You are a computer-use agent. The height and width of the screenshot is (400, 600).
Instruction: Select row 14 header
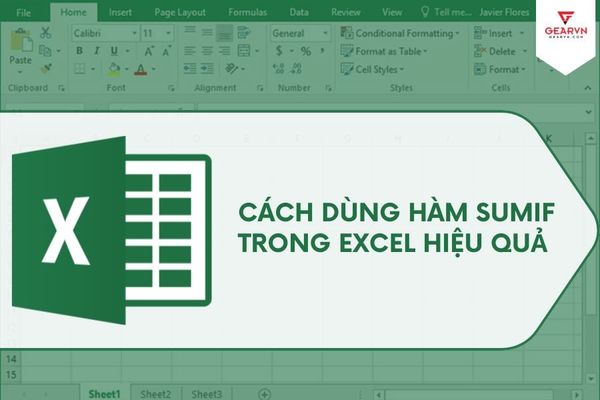coord(11,359)
